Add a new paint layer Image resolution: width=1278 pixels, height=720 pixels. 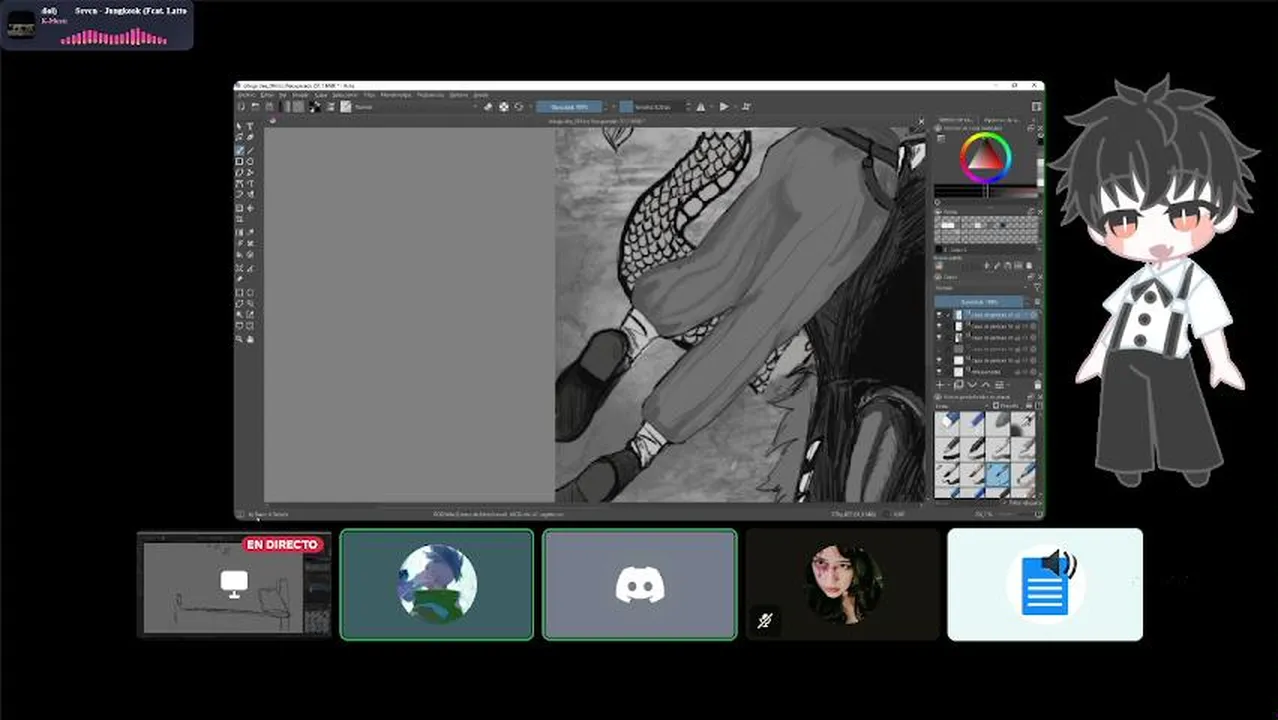pyautogui.click(x=940, y=385)
